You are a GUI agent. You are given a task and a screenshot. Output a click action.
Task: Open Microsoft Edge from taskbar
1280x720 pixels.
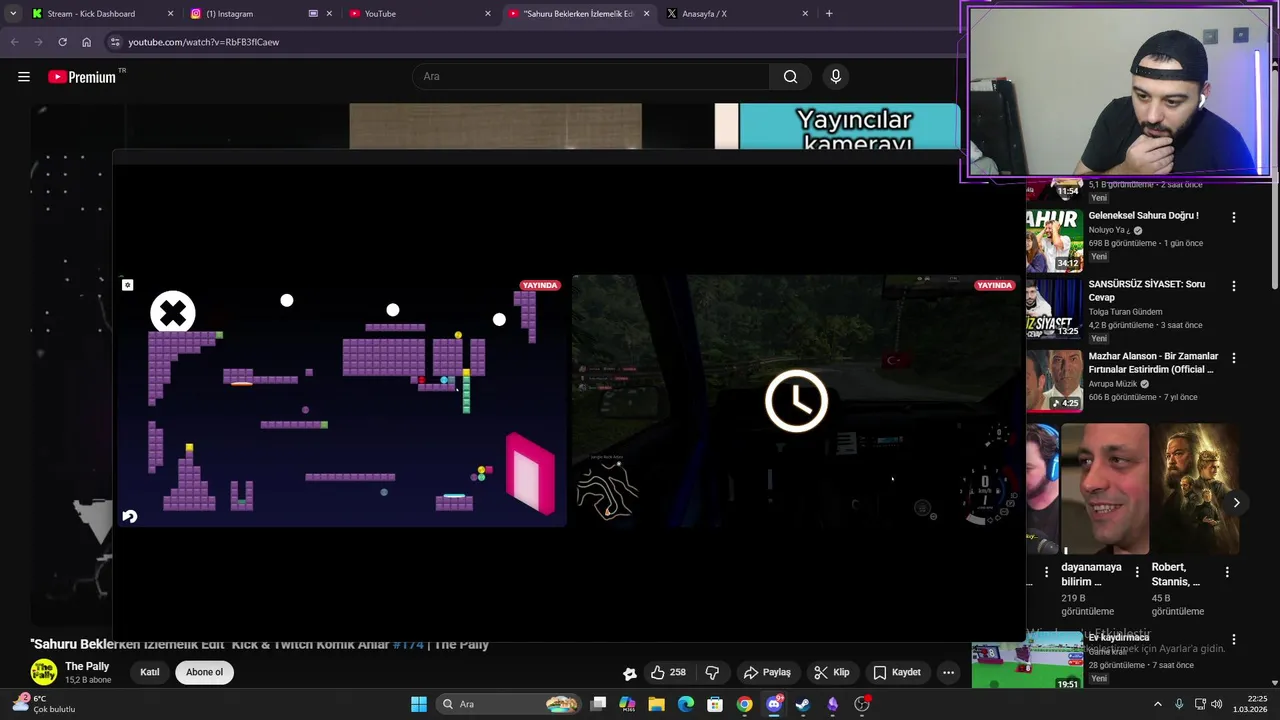pos(686,704)
